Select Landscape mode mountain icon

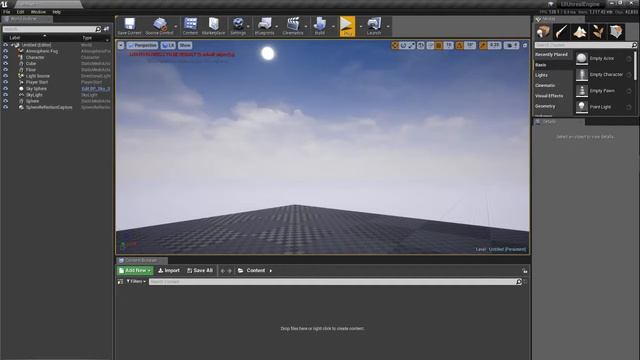(580, 31)
